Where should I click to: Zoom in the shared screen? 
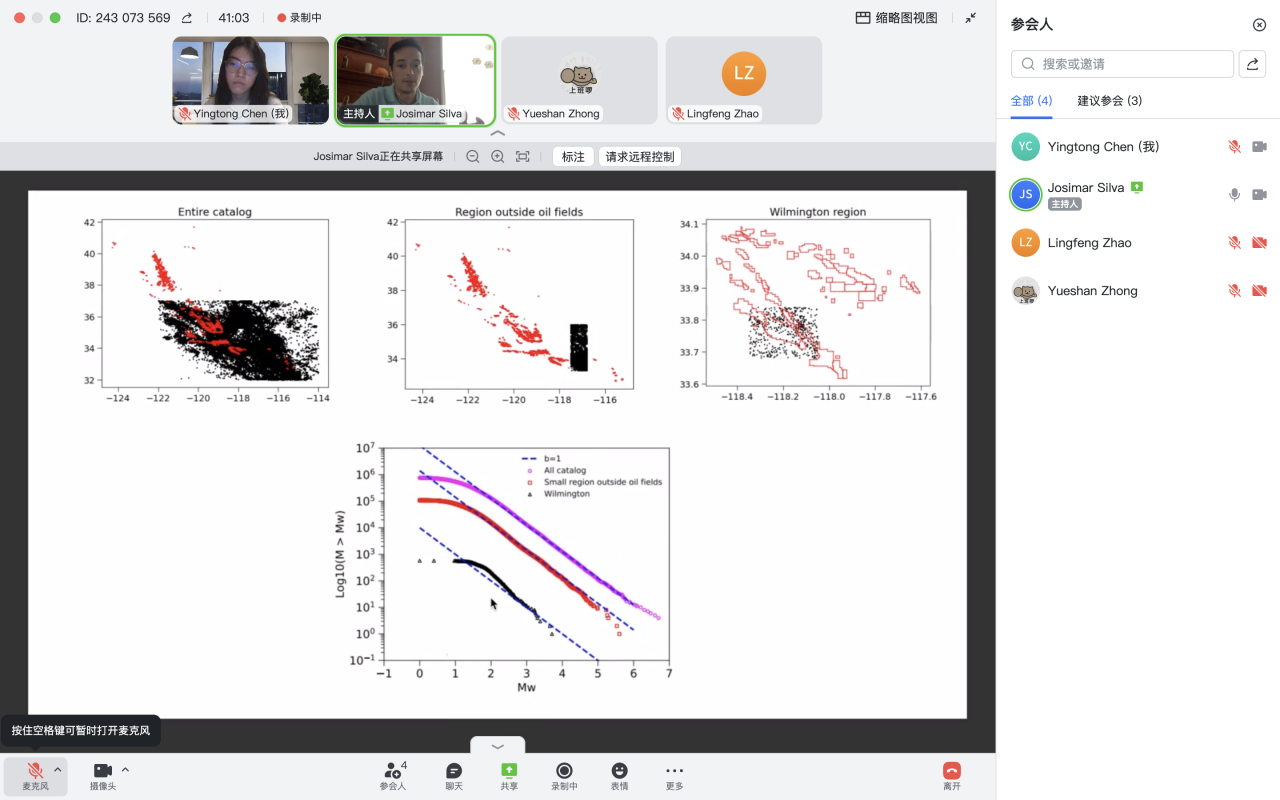click(x=498, y=157)
